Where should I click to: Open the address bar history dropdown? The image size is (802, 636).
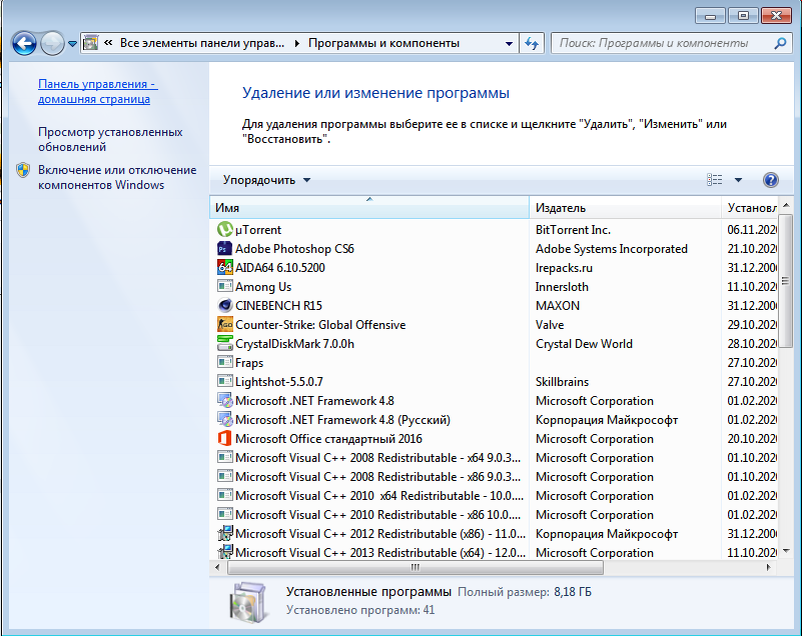pyautogui.click(x=508, y=43)
